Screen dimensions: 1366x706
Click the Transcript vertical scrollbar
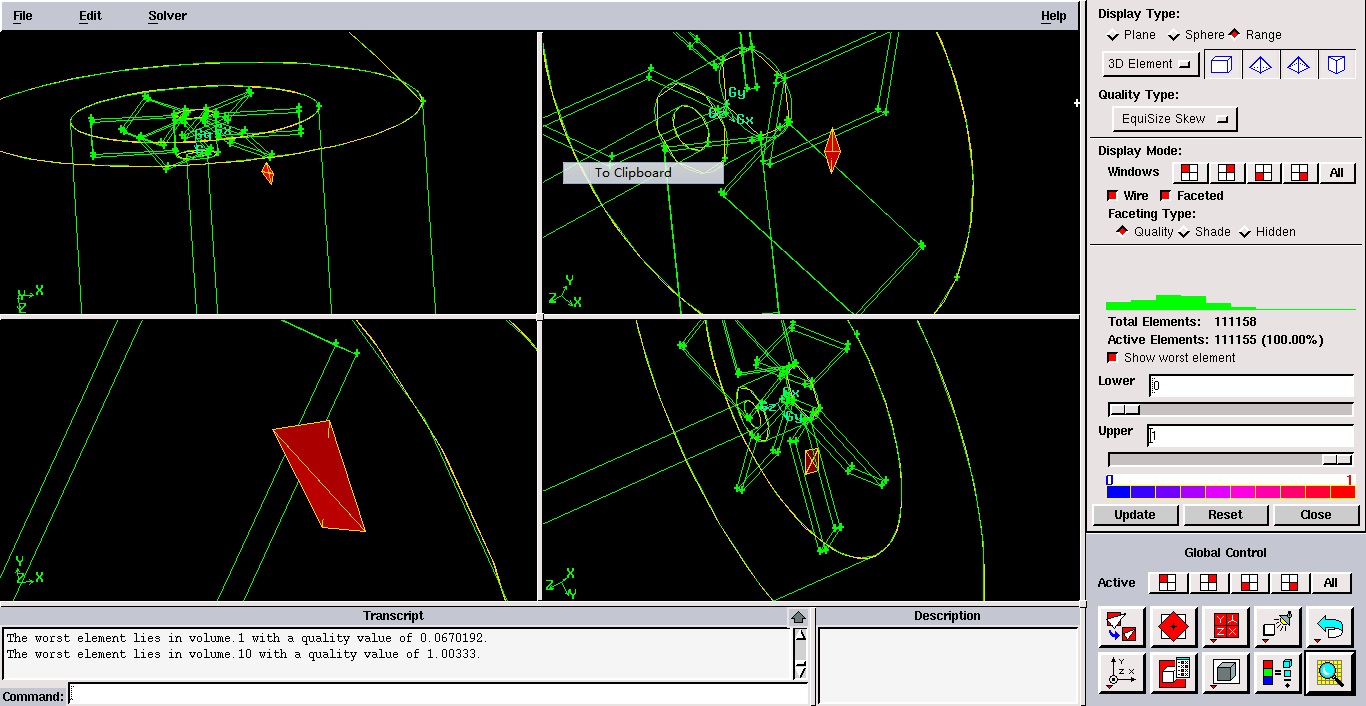799,653
